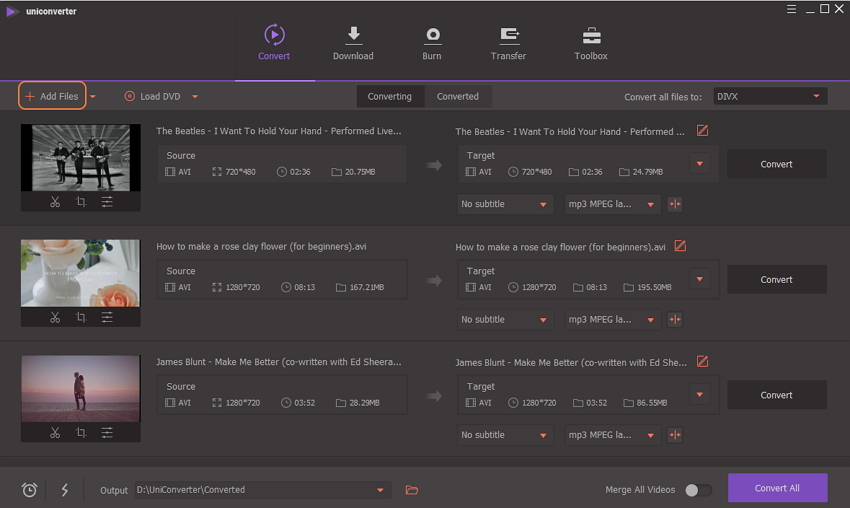The image size is (850, 508).
Task: Click the audio split icon in James Blunt row
Action: pyautogui.click(x=675, y=435)
